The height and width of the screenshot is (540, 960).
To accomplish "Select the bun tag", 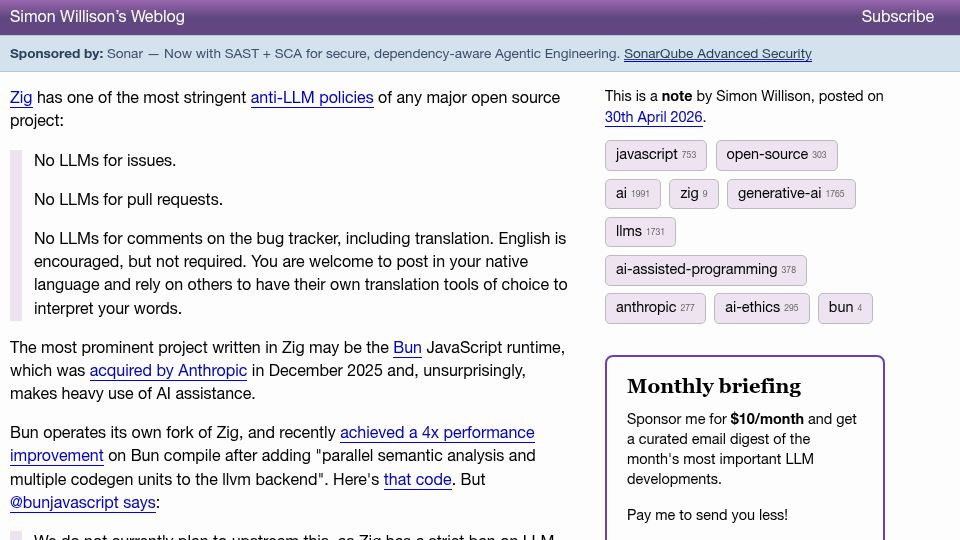I will point(845,308).
